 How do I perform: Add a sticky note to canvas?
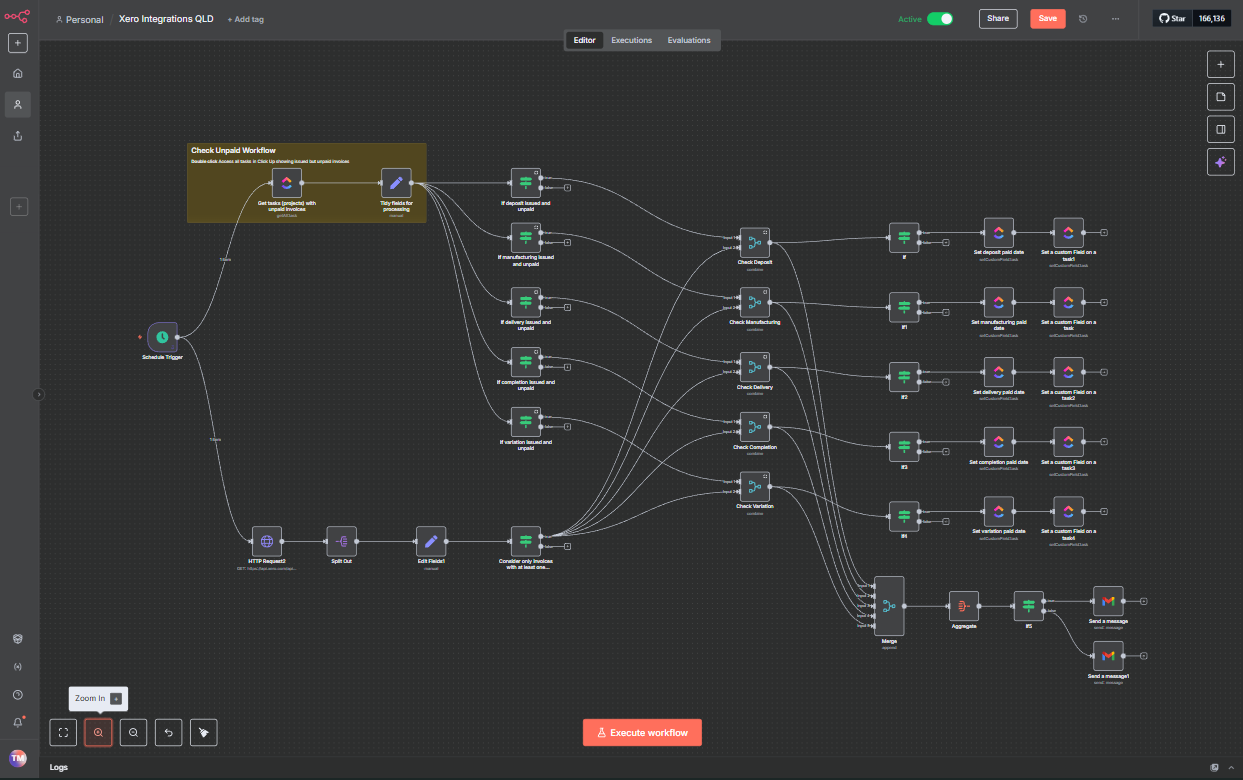pyautogui.click(x=1219, y=97)
